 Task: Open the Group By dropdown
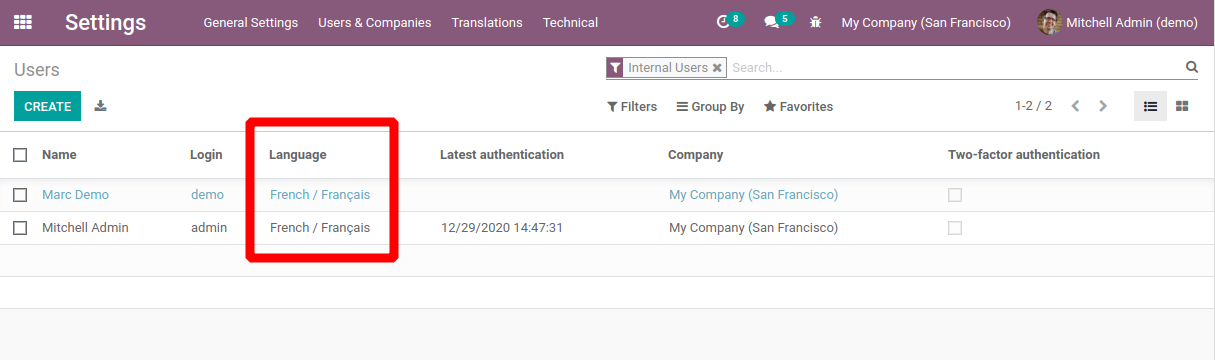pos(710,106)
